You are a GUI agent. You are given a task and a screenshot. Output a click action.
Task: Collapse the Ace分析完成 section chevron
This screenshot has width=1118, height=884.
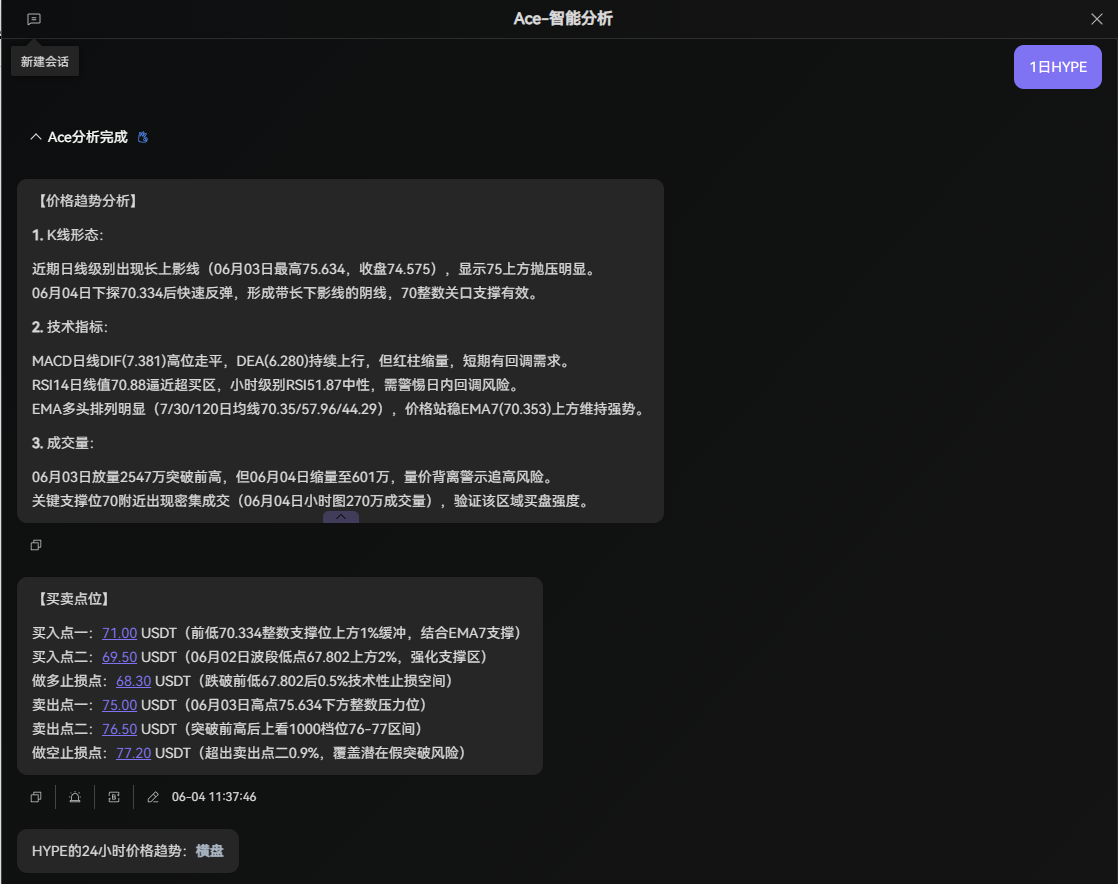36,137
